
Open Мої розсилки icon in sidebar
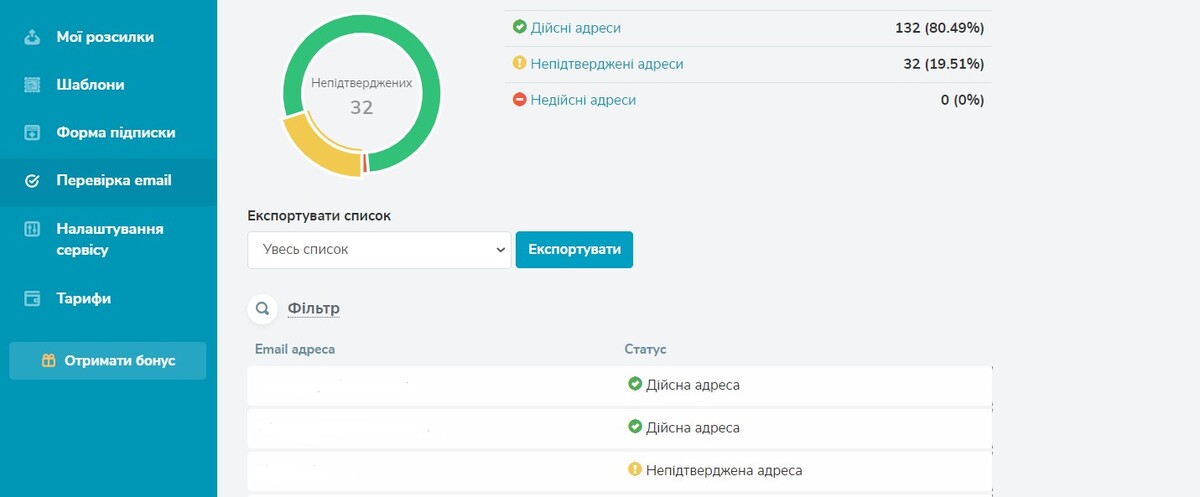pos(32,37)
